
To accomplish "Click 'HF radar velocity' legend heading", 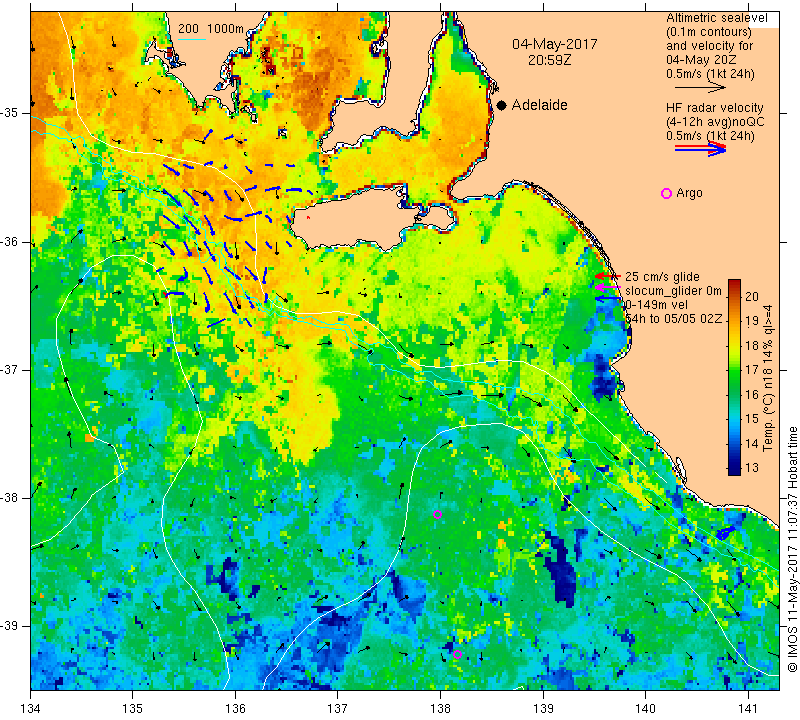I will pyautogui.click(x=714, y=108).
